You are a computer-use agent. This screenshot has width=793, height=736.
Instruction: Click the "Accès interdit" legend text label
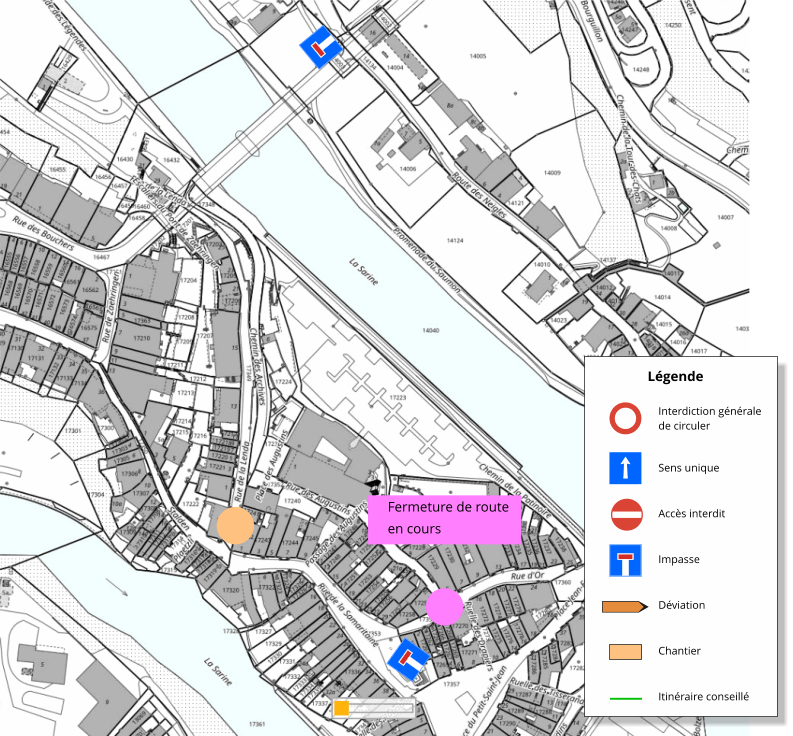pyautogui.click(x=691, y=514)
